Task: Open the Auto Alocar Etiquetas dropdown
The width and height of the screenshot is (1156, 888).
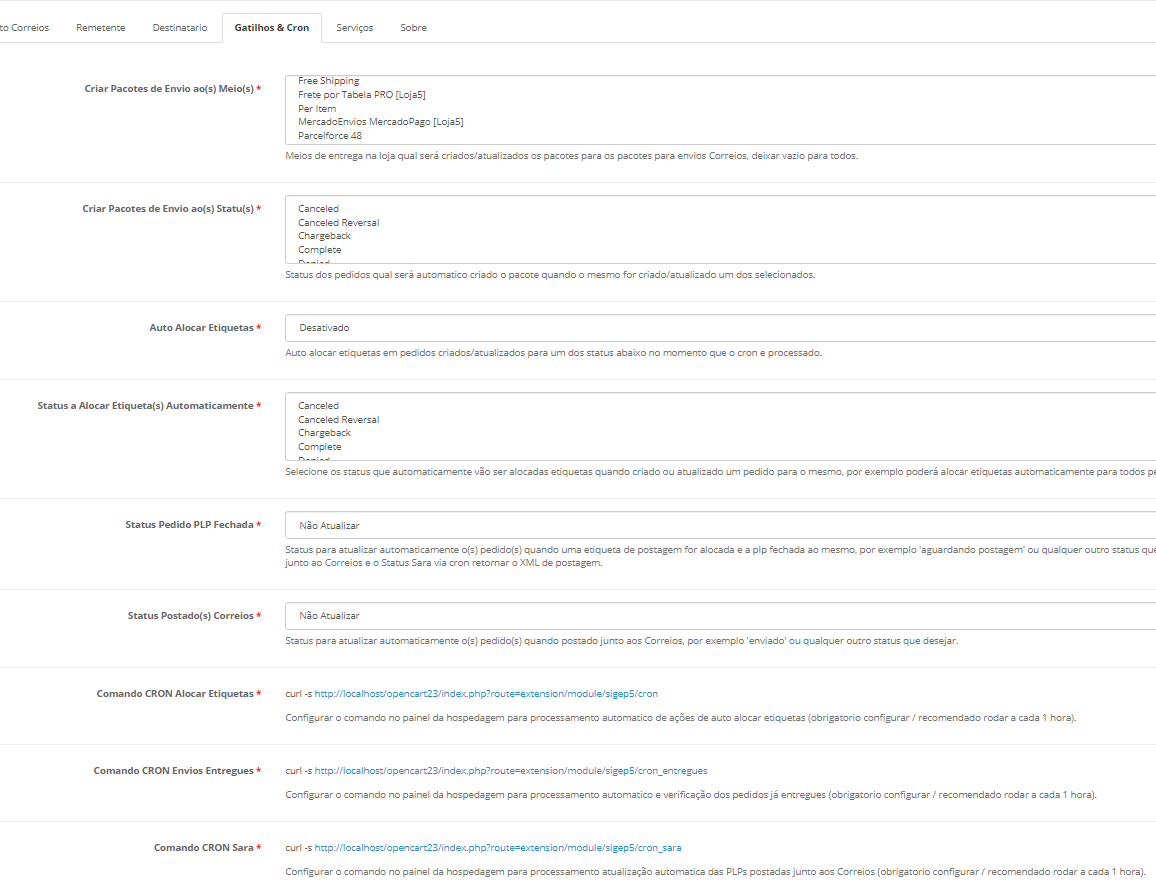Action: (x=720, y=328)
